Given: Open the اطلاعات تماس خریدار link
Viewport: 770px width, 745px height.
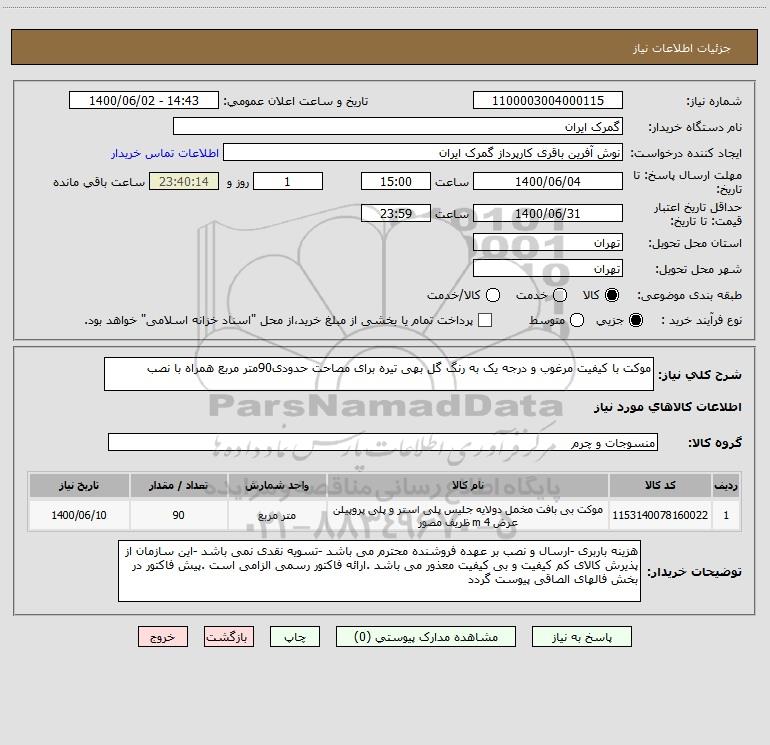Looking at the screenshot, I should [x=165, y=153].
